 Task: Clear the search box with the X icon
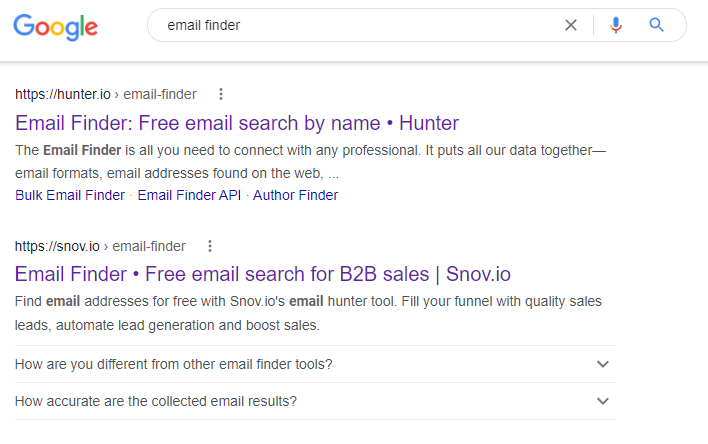point(571,25)
